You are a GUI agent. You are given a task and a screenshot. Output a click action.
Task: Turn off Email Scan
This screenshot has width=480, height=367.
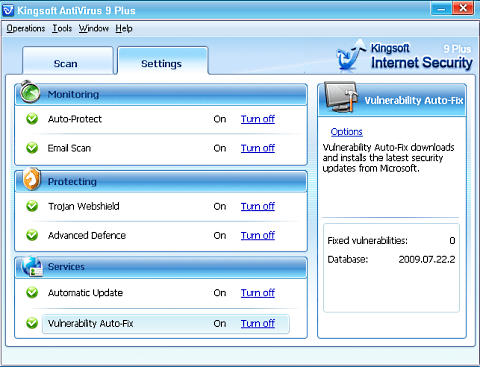[x=258, y=148]
